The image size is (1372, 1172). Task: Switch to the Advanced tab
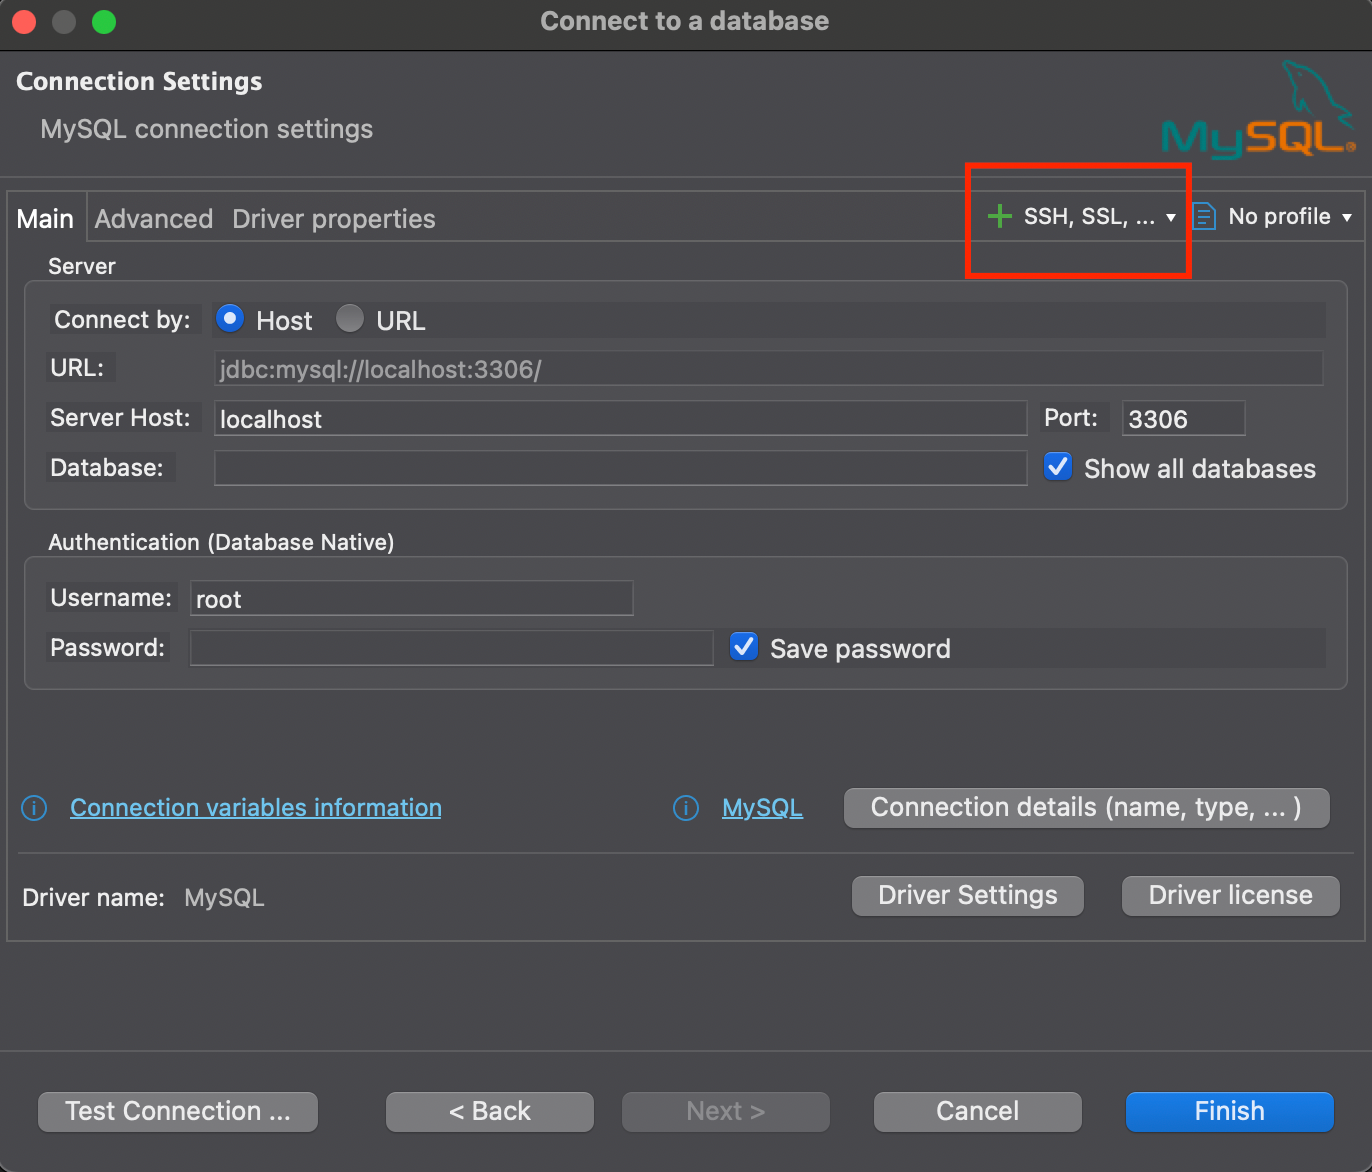[x=154, y=219]
